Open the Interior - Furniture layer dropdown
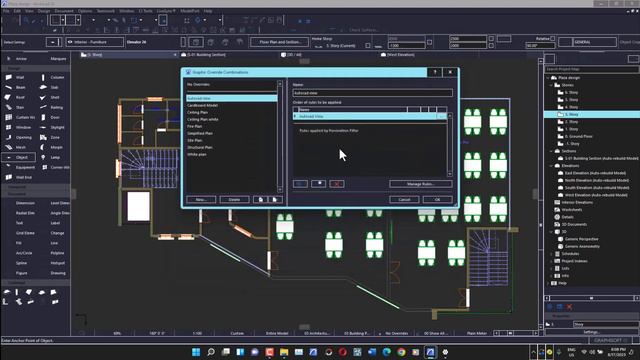Image resolution: width=640 pixels, height=360 pixels. (x=94, y=42)
